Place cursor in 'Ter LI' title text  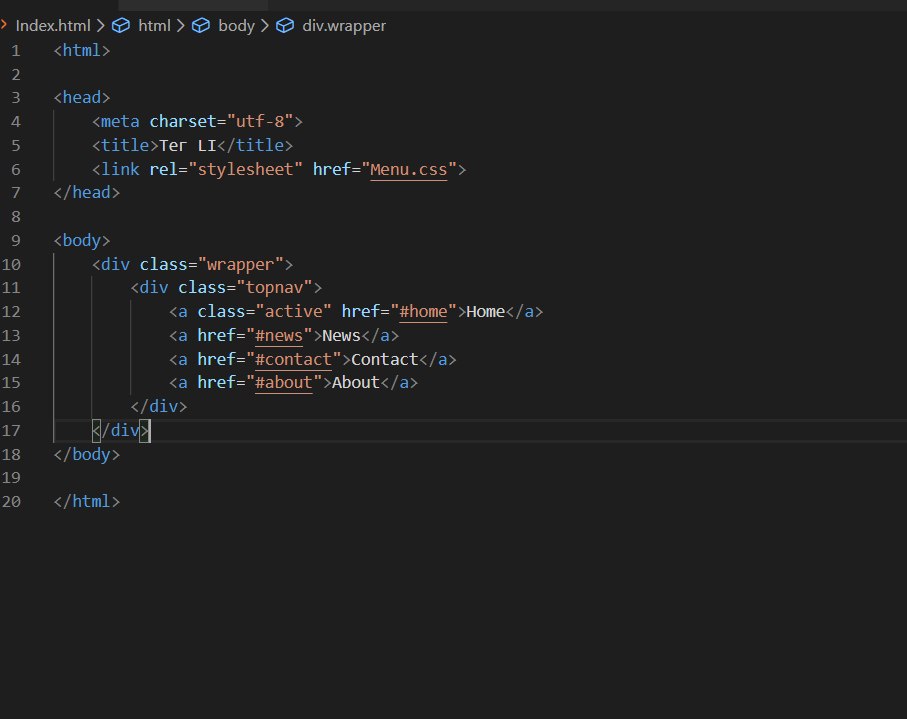(187, 145)
